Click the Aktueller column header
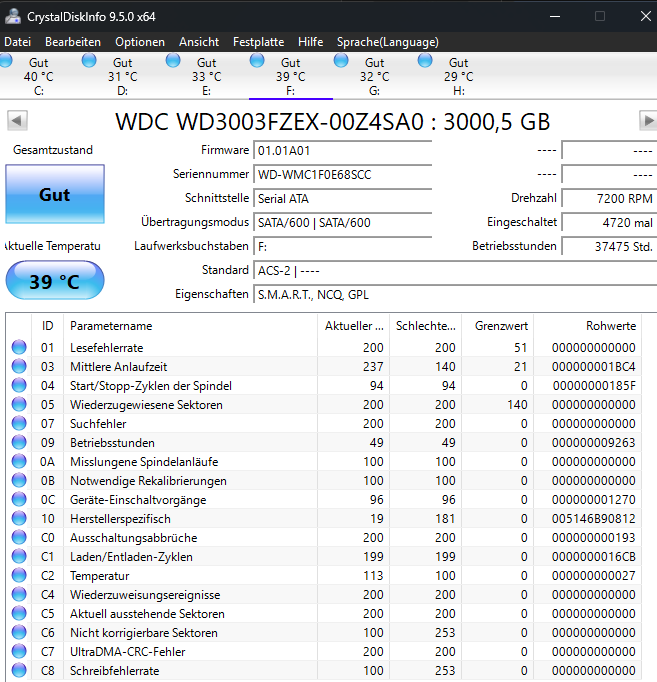This screenshot has height=682, width=657. [x=354, y=326]
